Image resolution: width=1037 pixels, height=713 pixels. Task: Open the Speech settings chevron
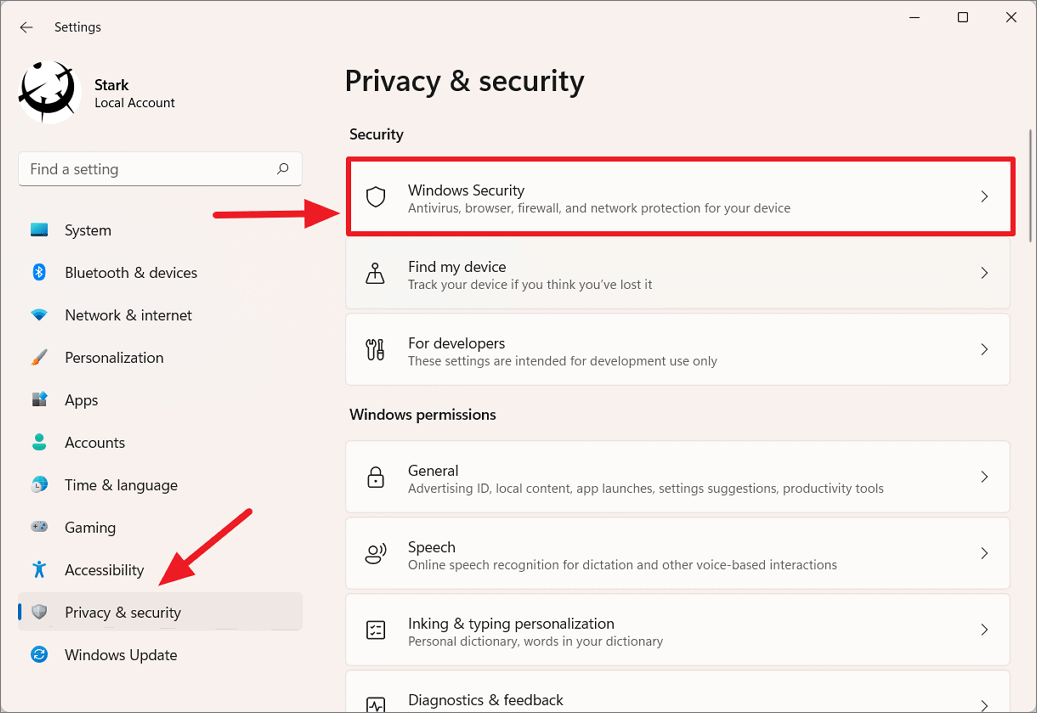[984, 553]
